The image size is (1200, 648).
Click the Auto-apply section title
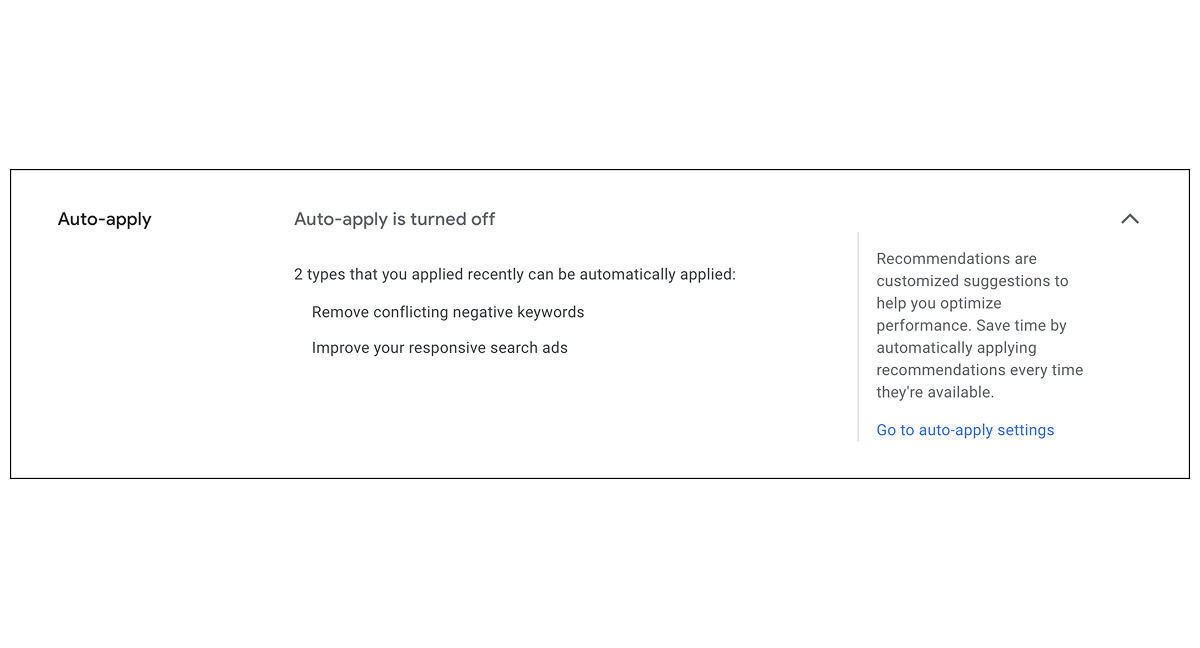click(x=105, y=219)
